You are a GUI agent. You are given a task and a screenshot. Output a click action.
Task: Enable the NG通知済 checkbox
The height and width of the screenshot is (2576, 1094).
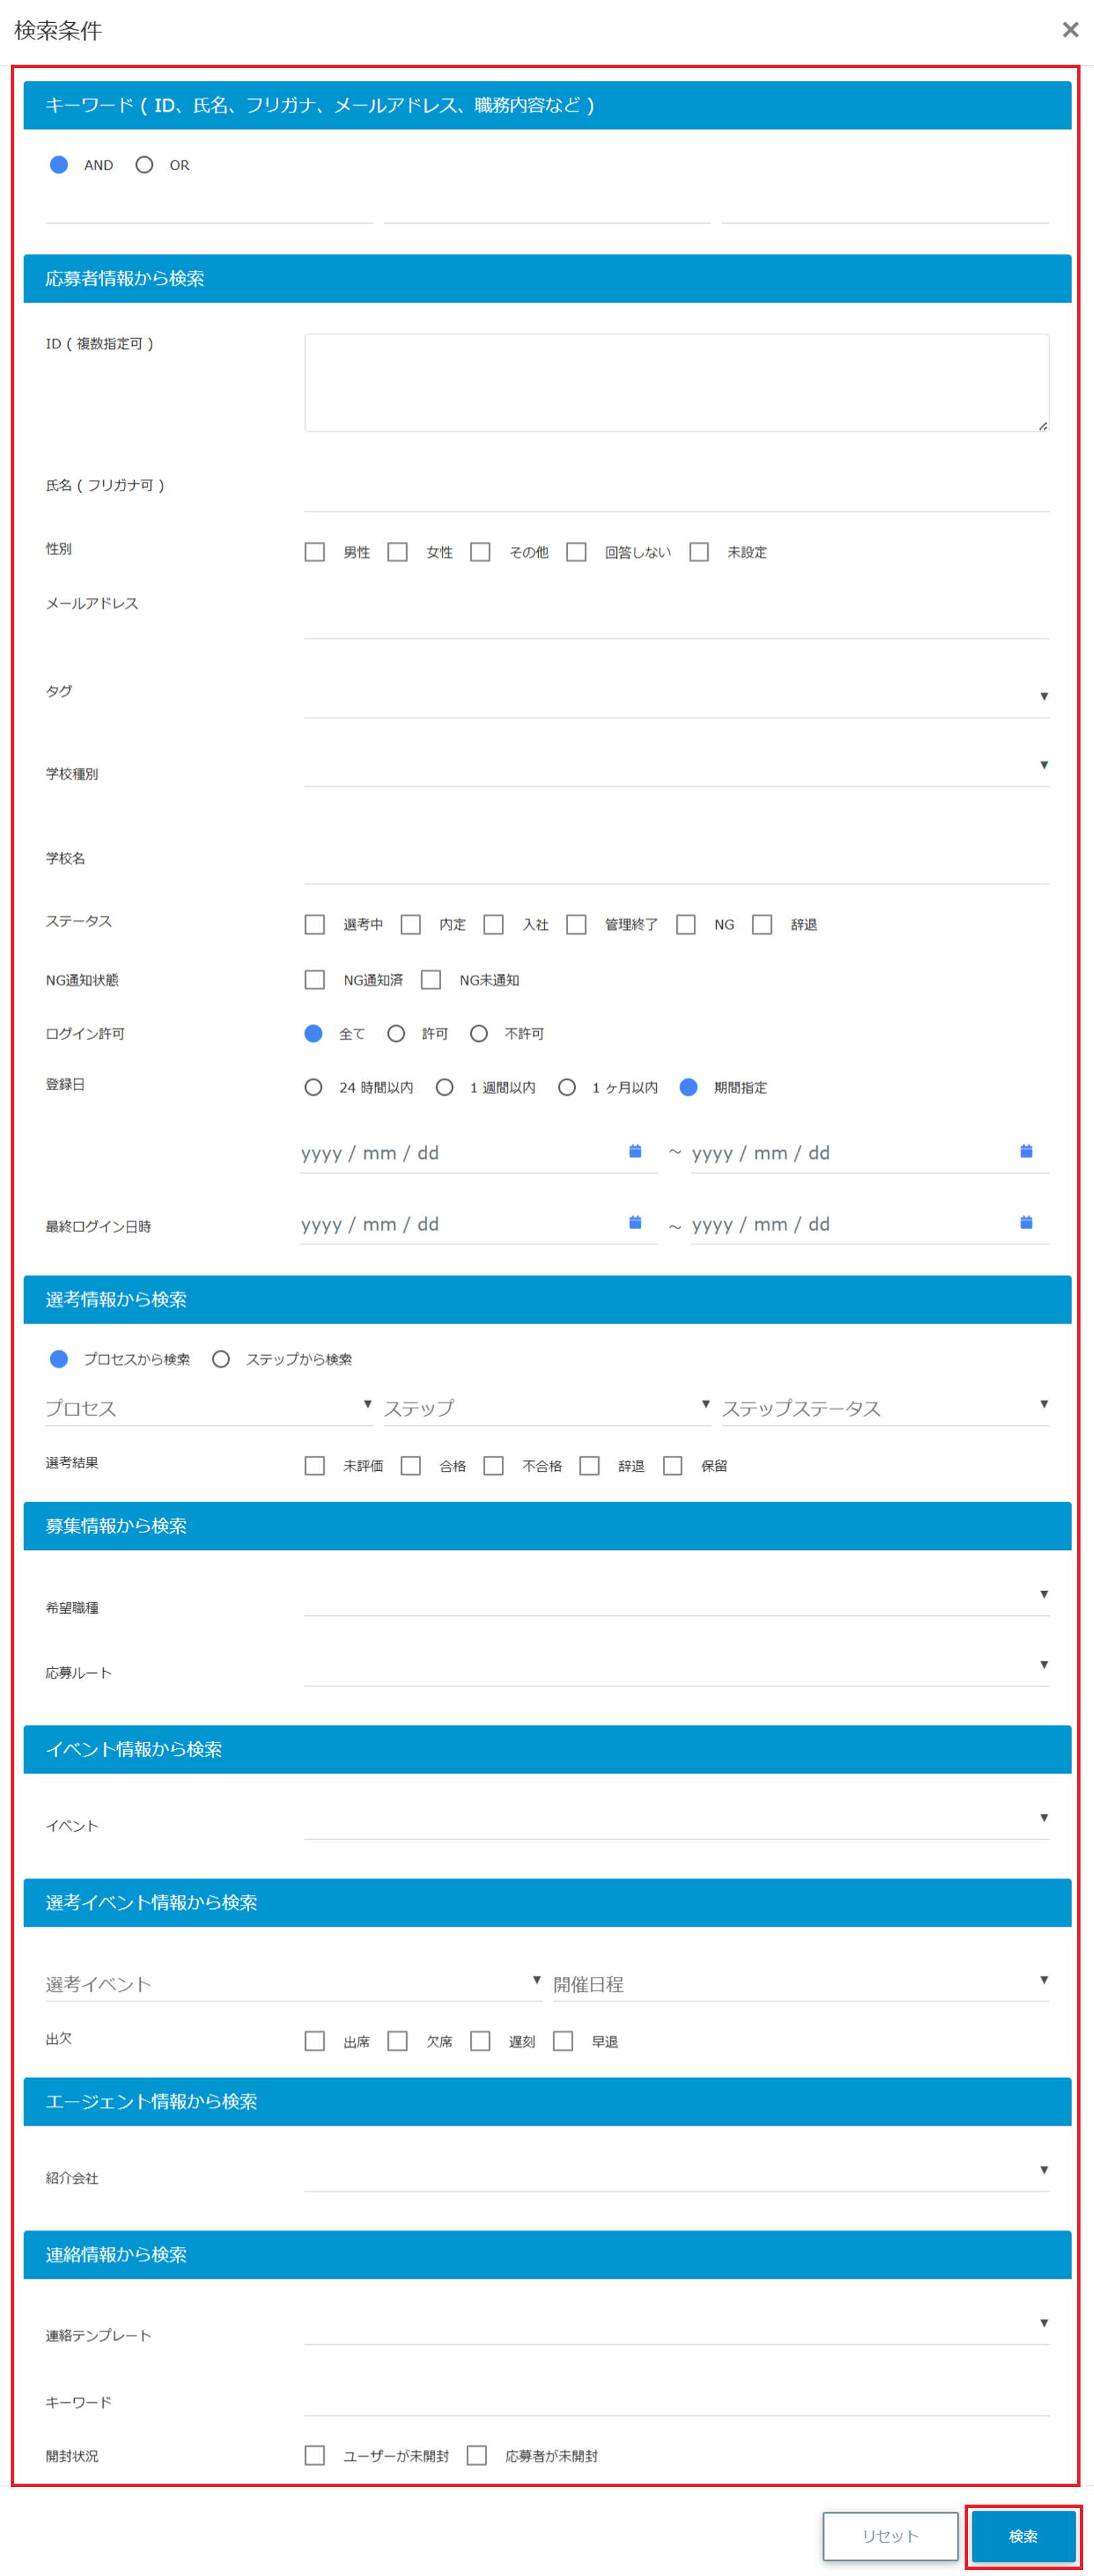pyautogui.click(x=315, y=980)
